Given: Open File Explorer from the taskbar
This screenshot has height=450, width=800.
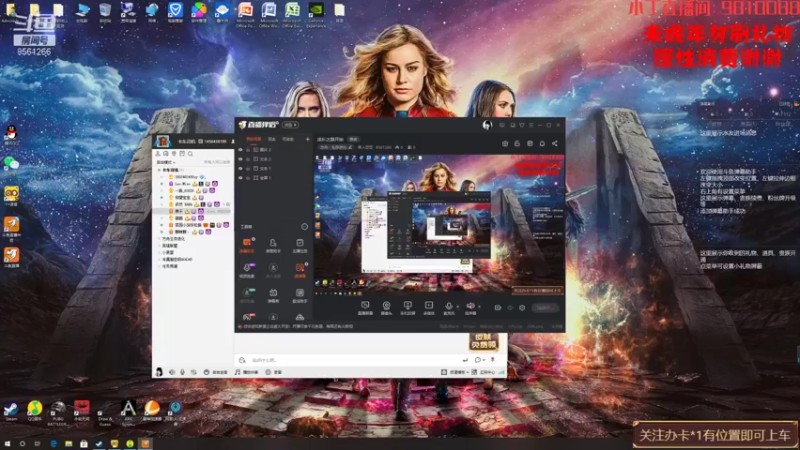Looking at the screenshot, I should (x=68, y=444).
